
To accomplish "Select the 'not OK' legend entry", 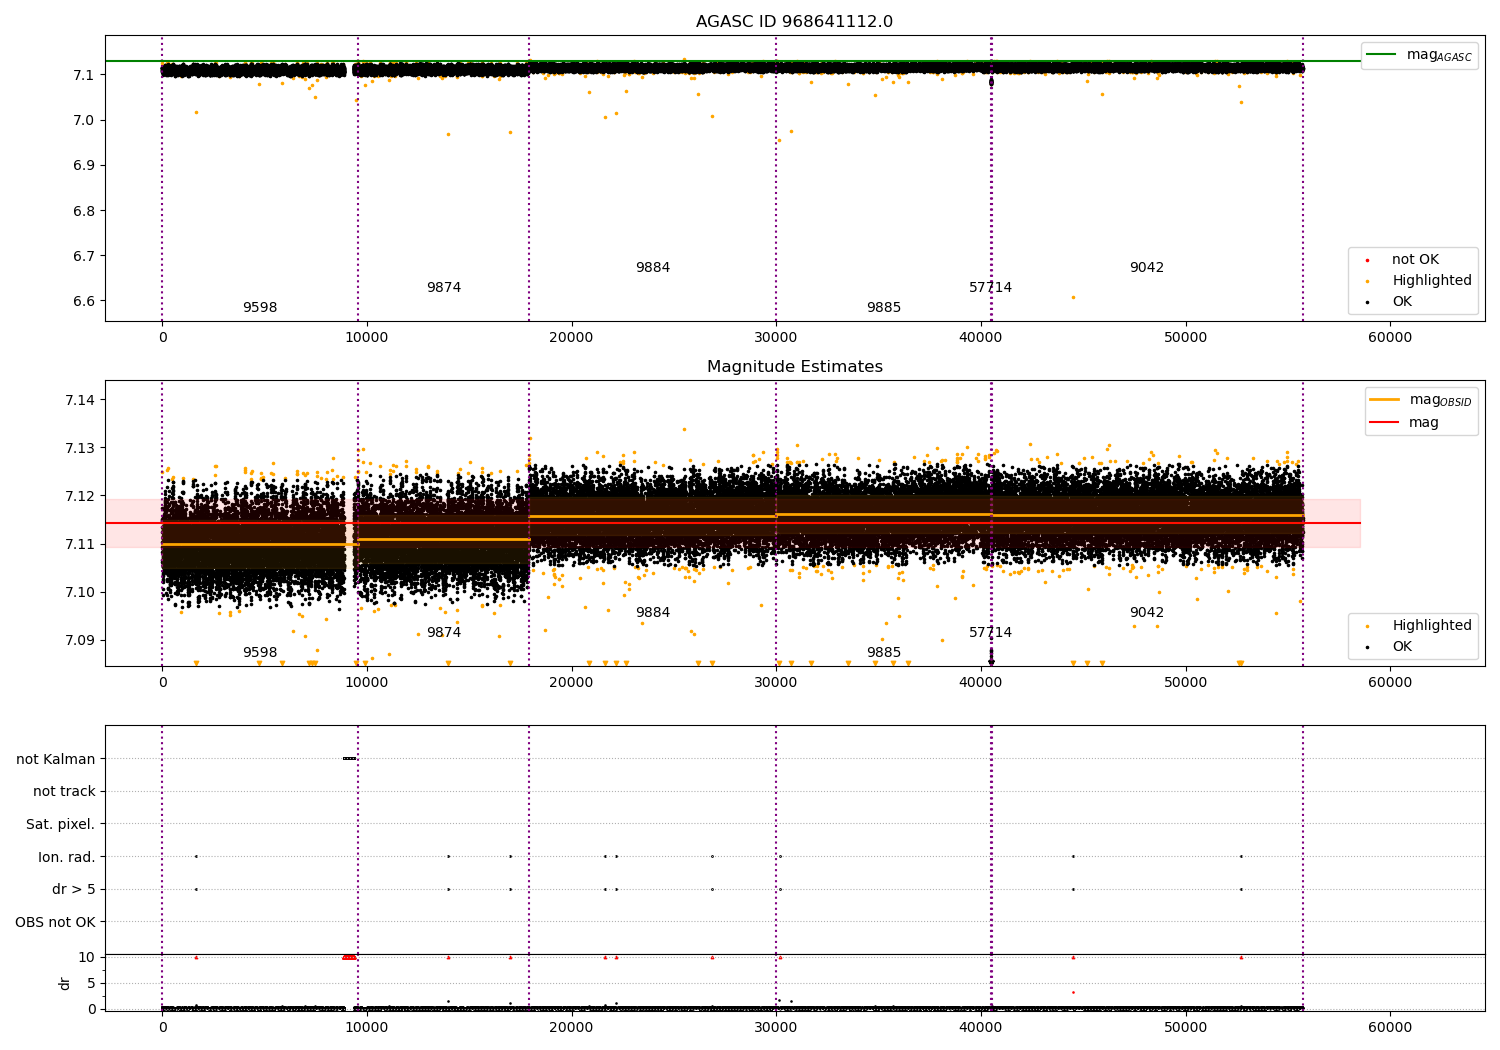I will (x=1415, y=260).
